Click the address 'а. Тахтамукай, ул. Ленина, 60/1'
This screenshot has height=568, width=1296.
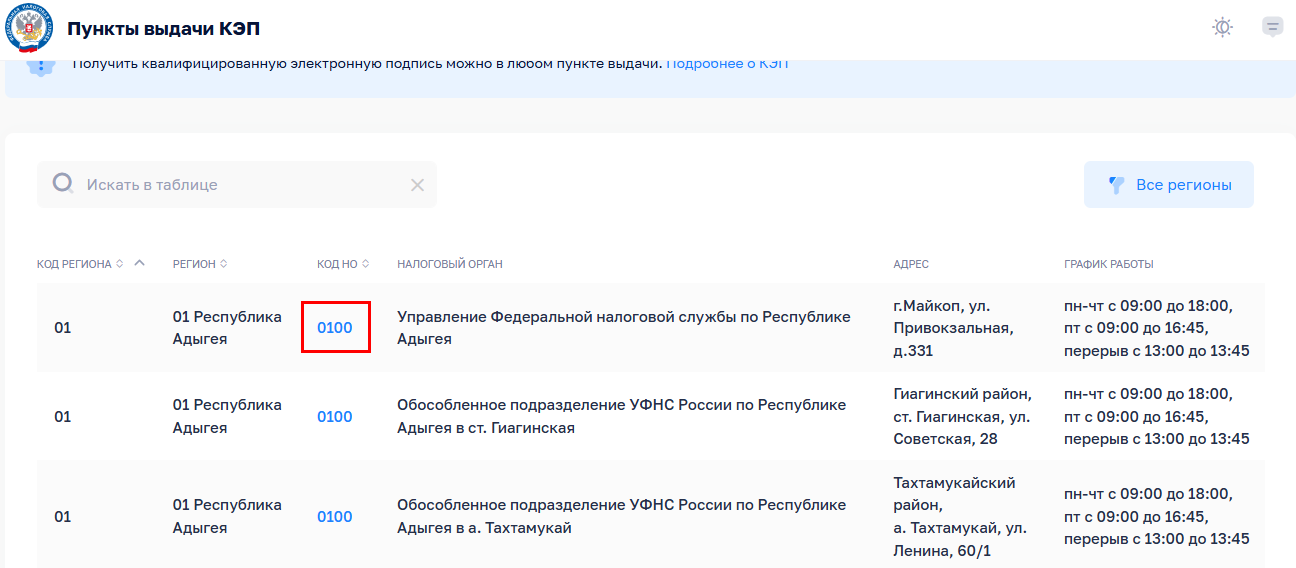point(959,516)
